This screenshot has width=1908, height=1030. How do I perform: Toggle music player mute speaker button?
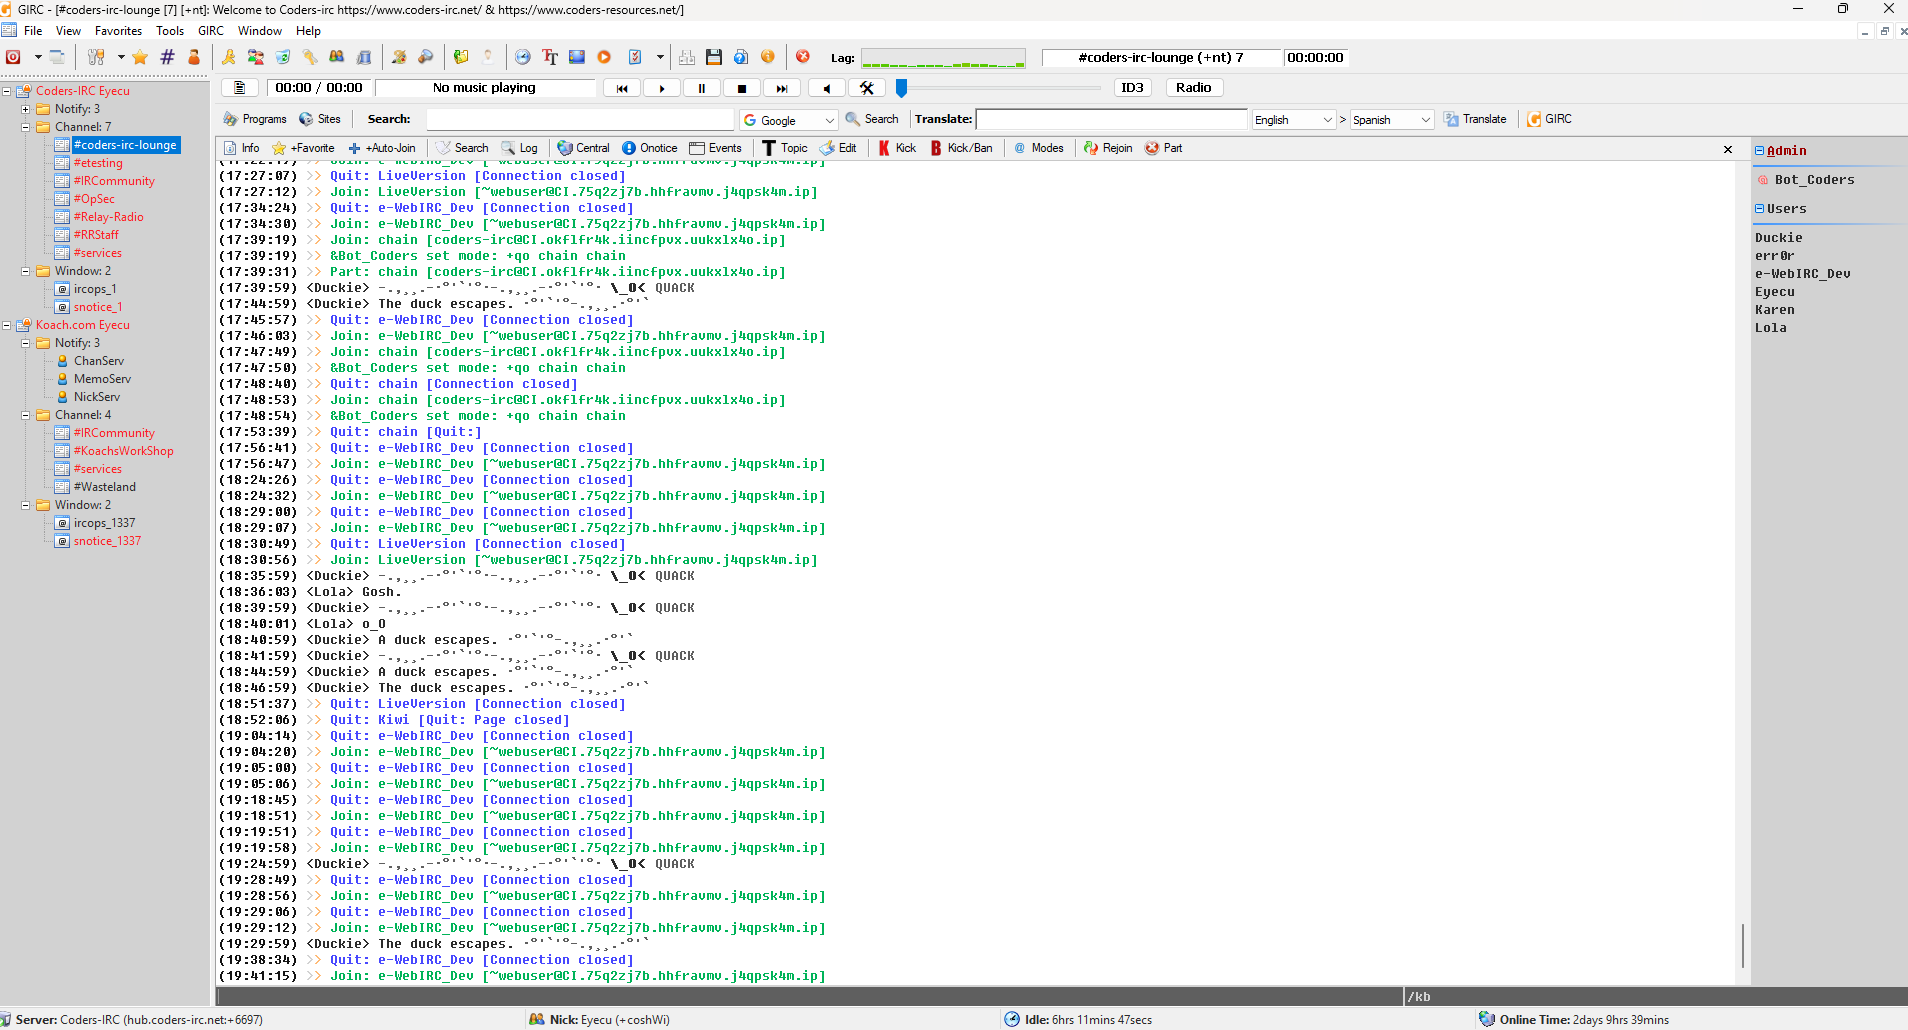point(826,88)
